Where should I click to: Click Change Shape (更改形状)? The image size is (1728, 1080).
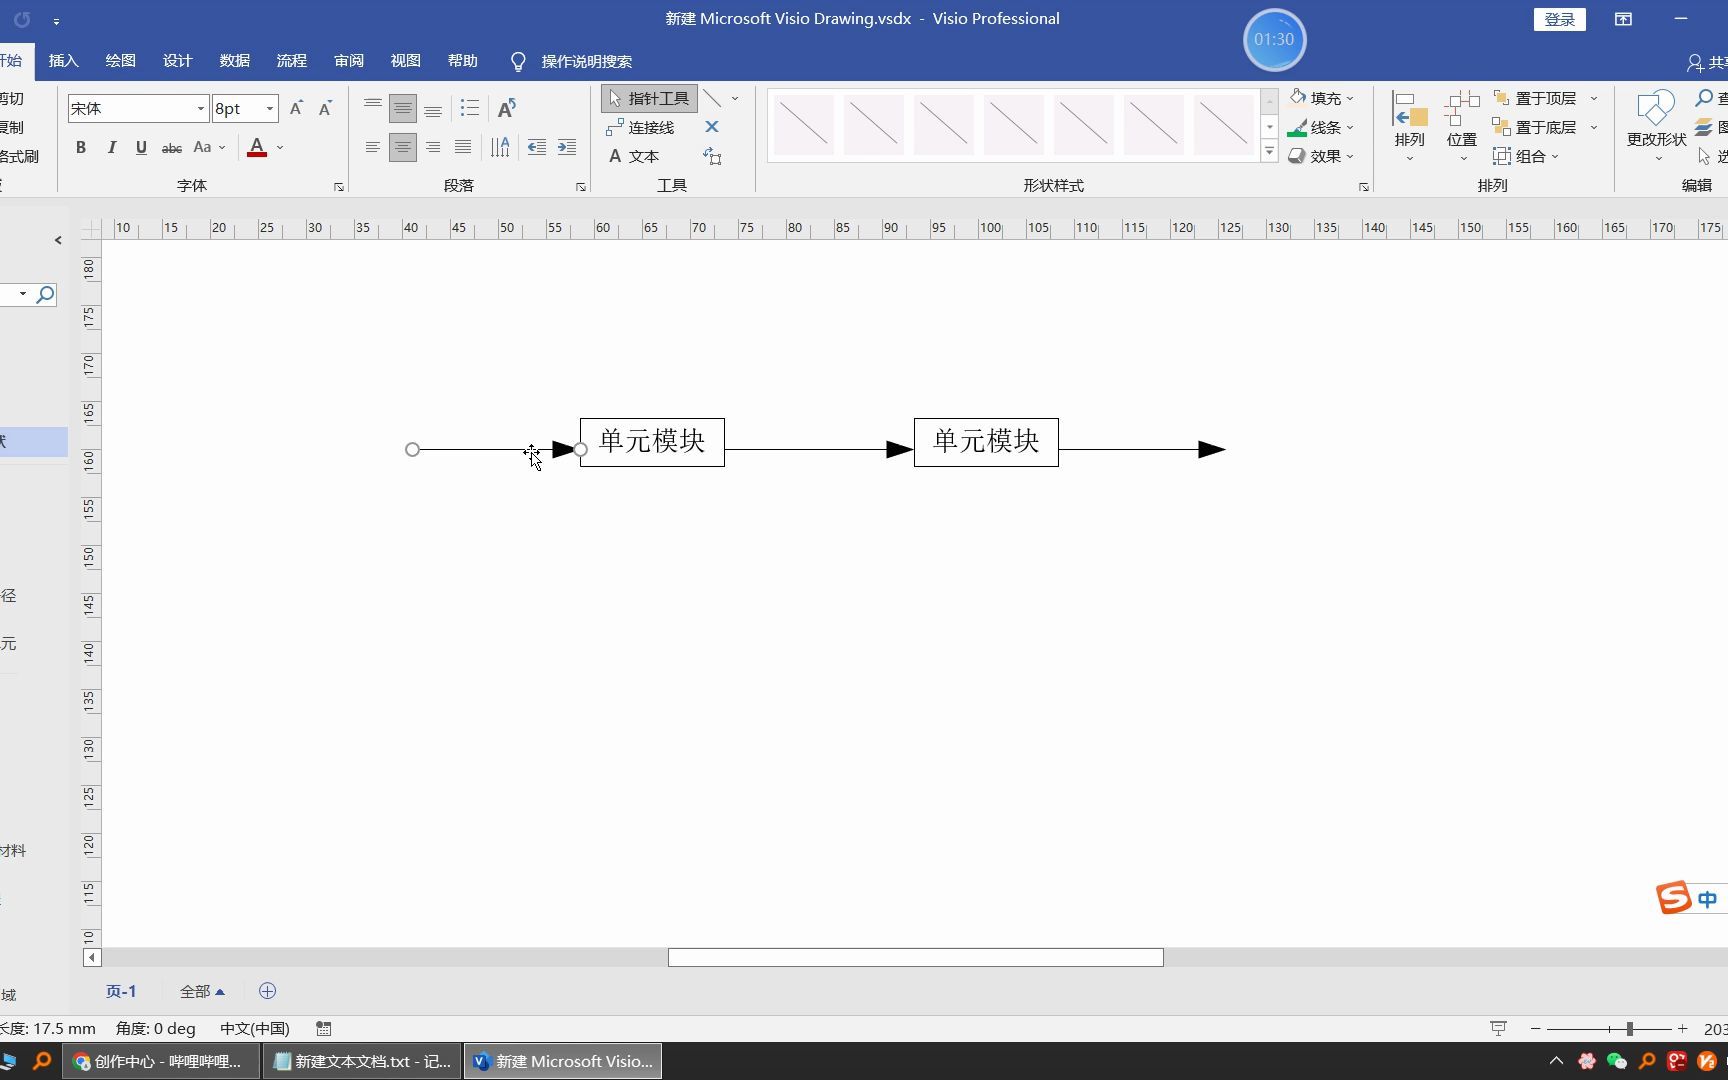click(x=1656, y=126)
